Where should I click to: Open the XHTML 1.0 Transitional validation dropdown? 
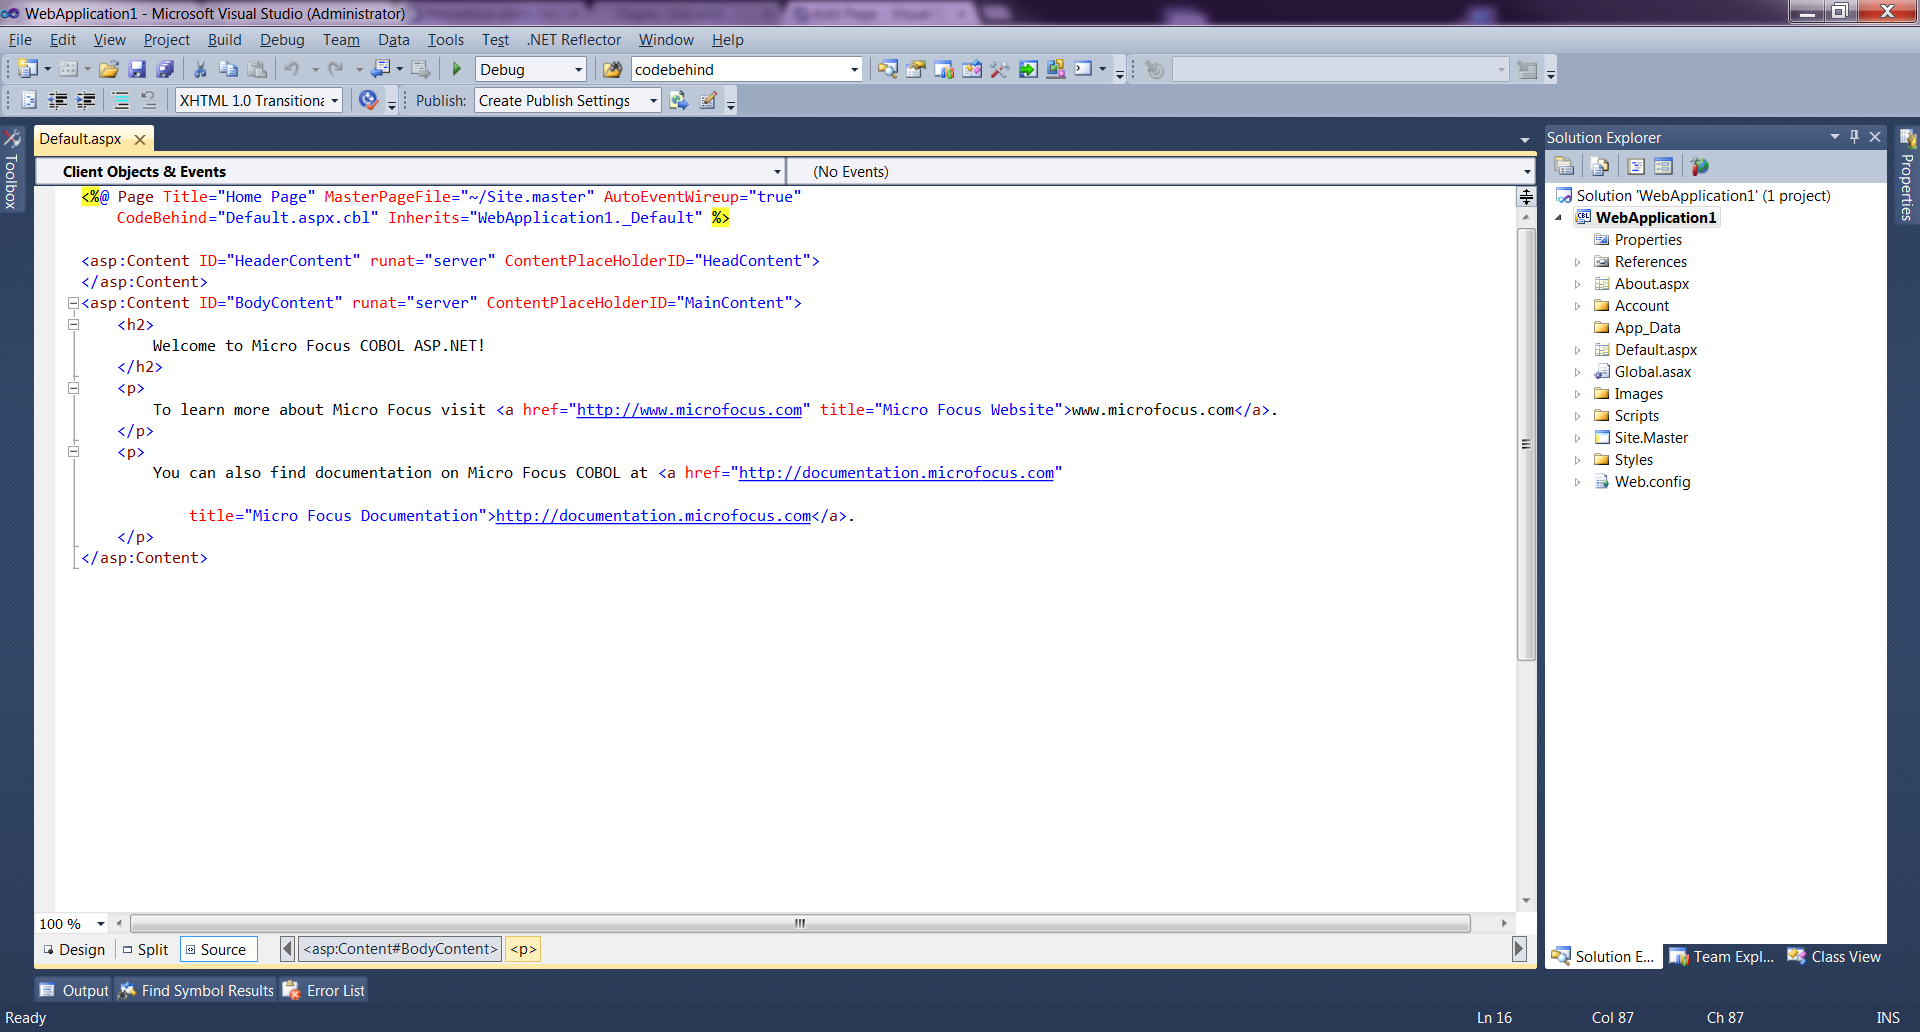pos(334,101)
